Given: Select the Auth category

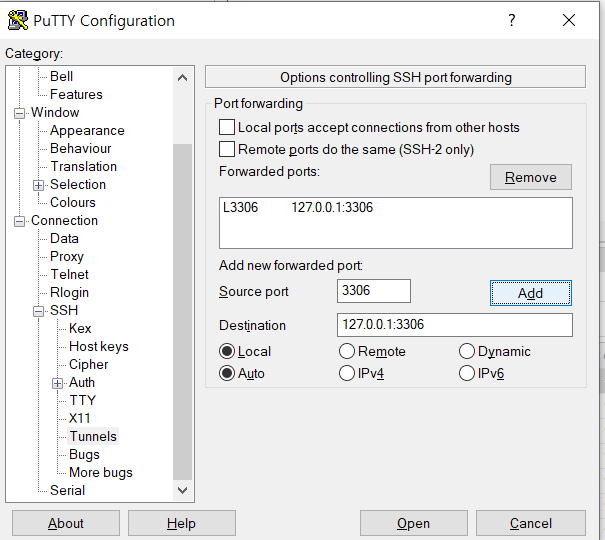Looking at the screenshot, I should pos(82,382).
